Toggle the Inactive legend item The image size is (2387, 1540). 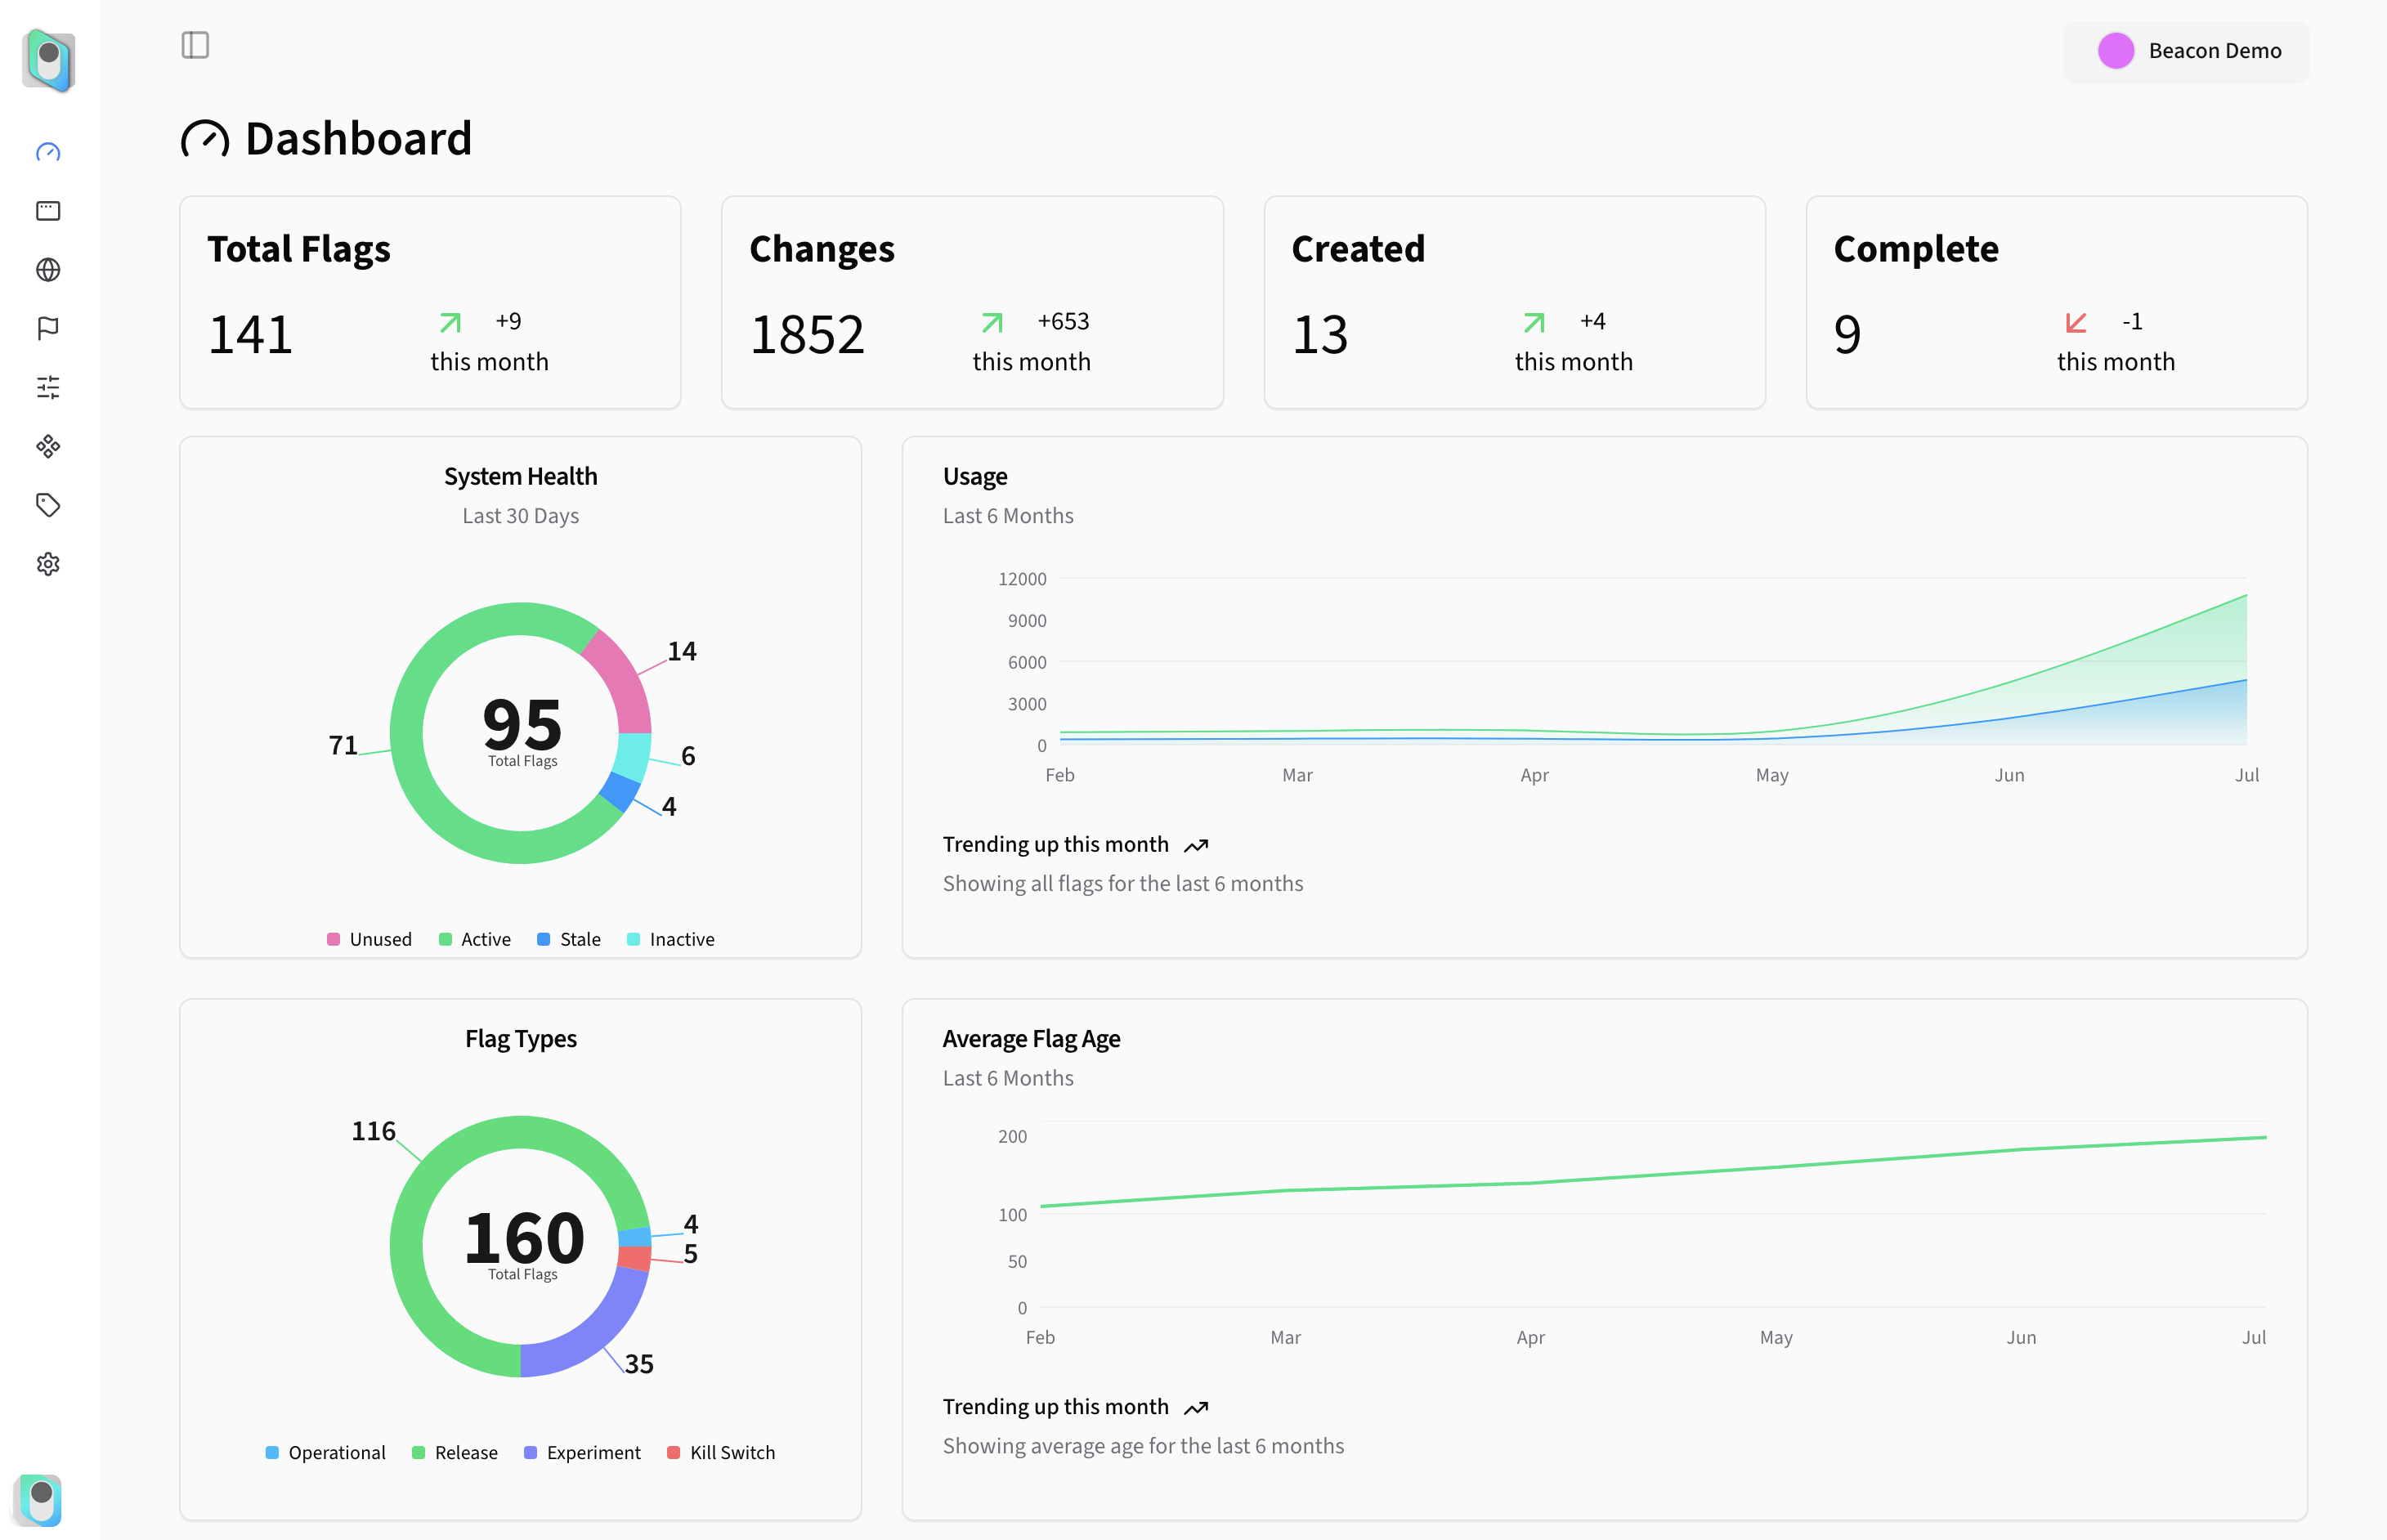click(670, 939)
